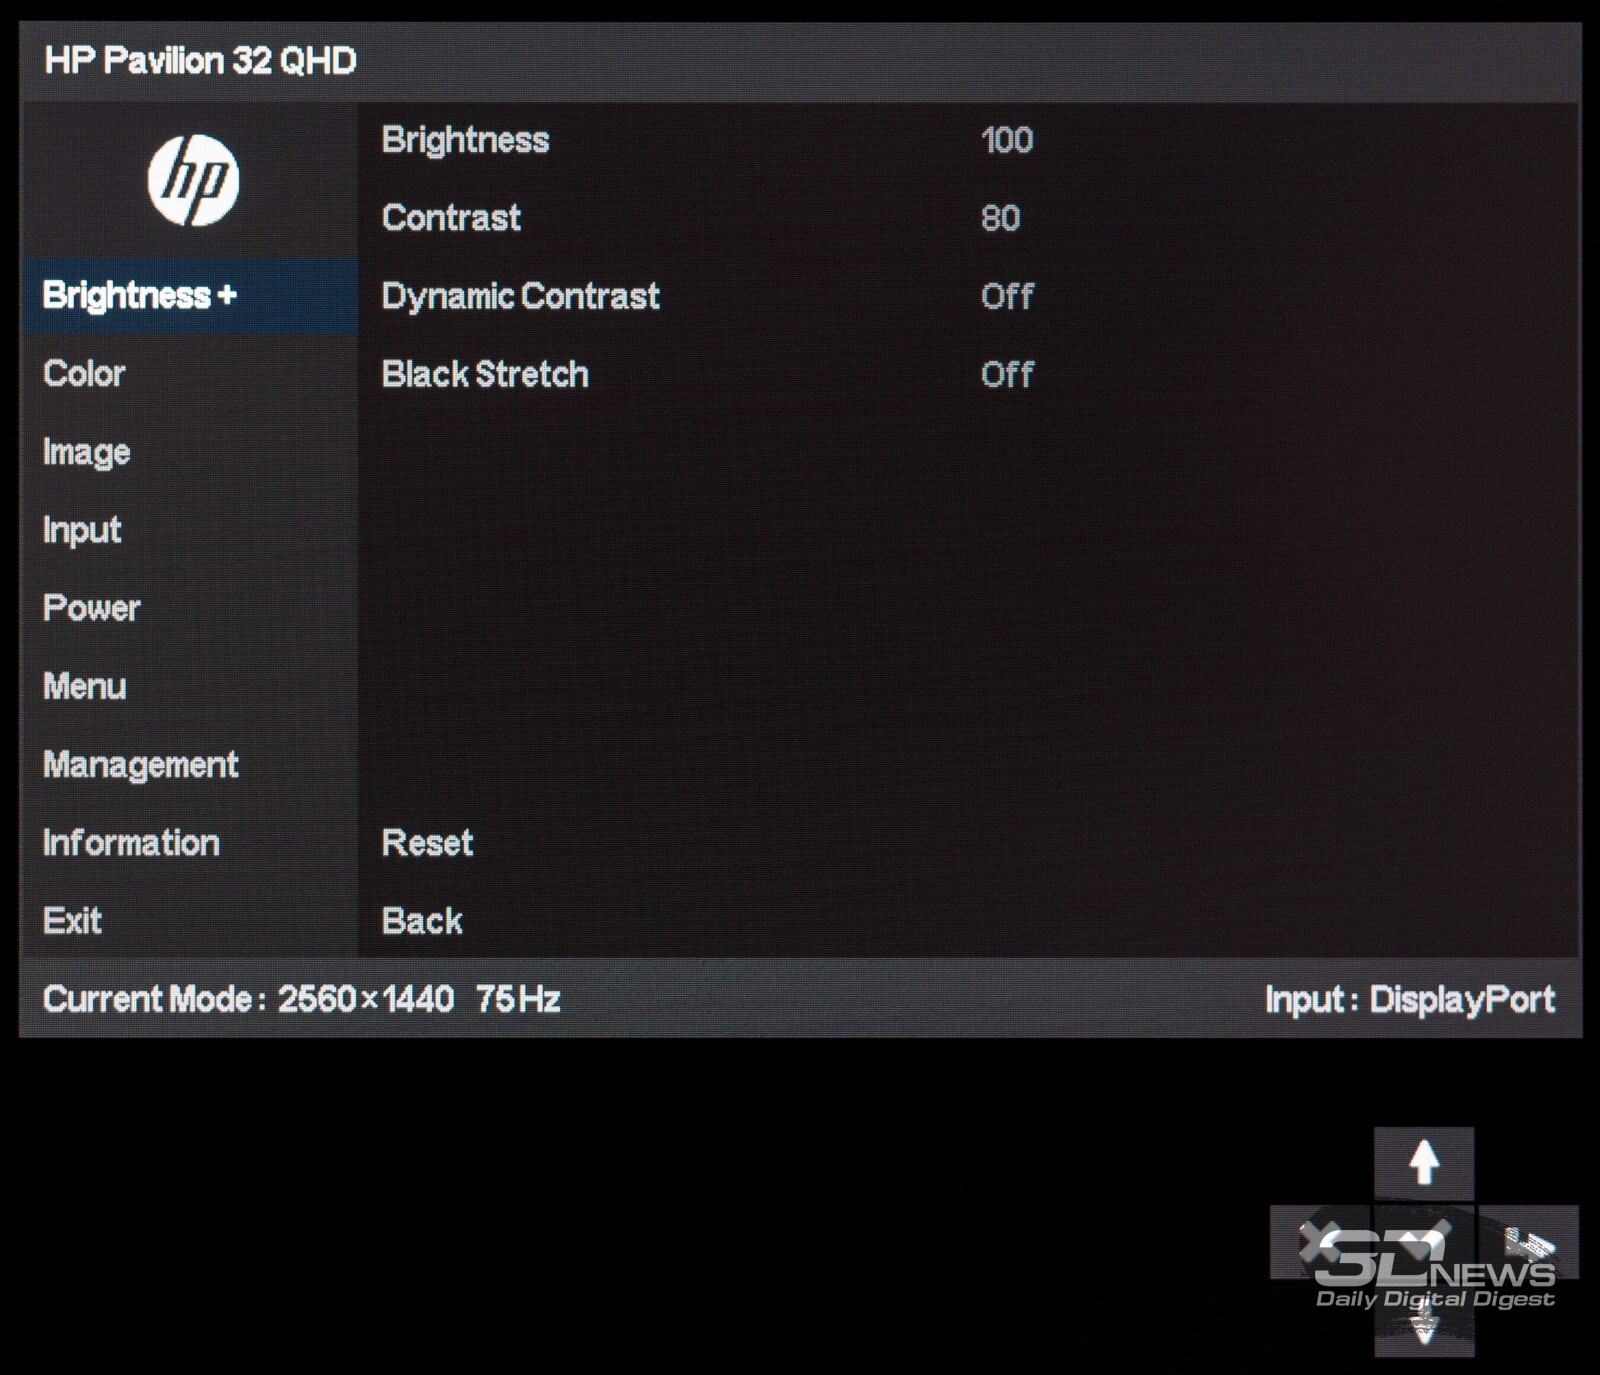This screenshot has width=1600, height=1375.
Task: Click the Black Stretch Off value
Action: click(1007, 374)
